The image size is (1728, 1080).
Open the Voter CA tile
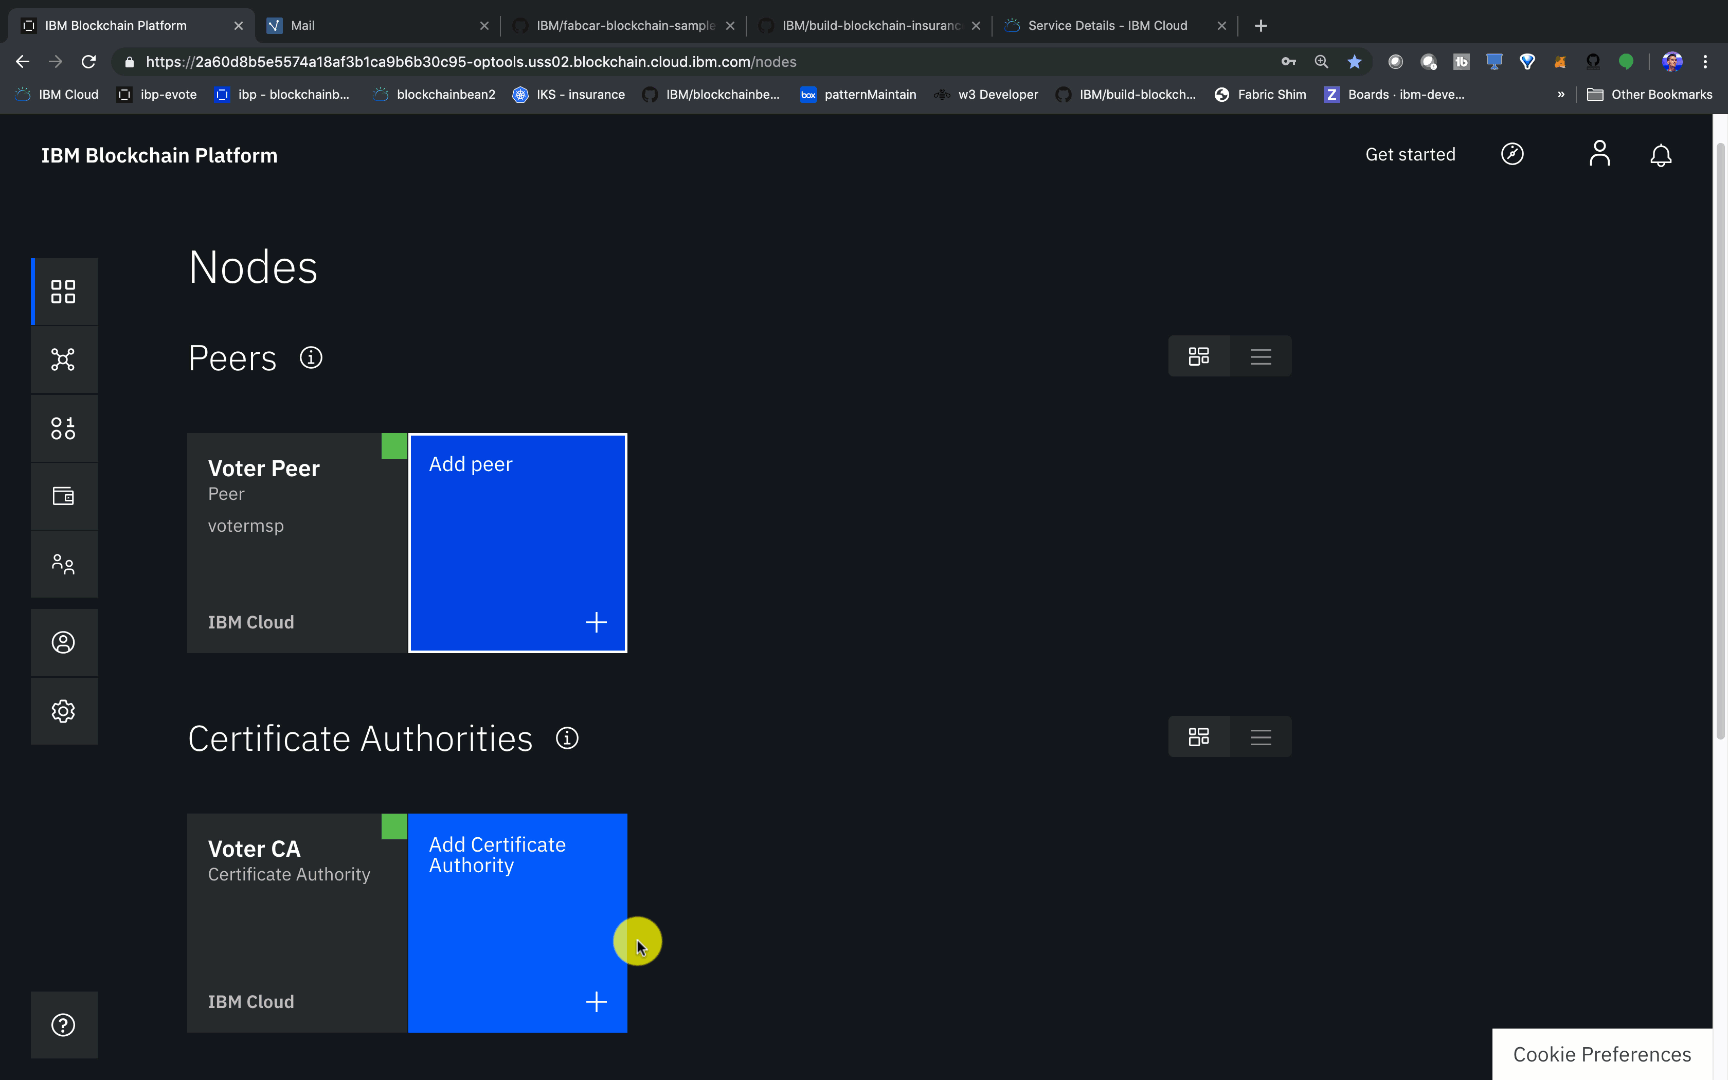[x=297, y=923]
